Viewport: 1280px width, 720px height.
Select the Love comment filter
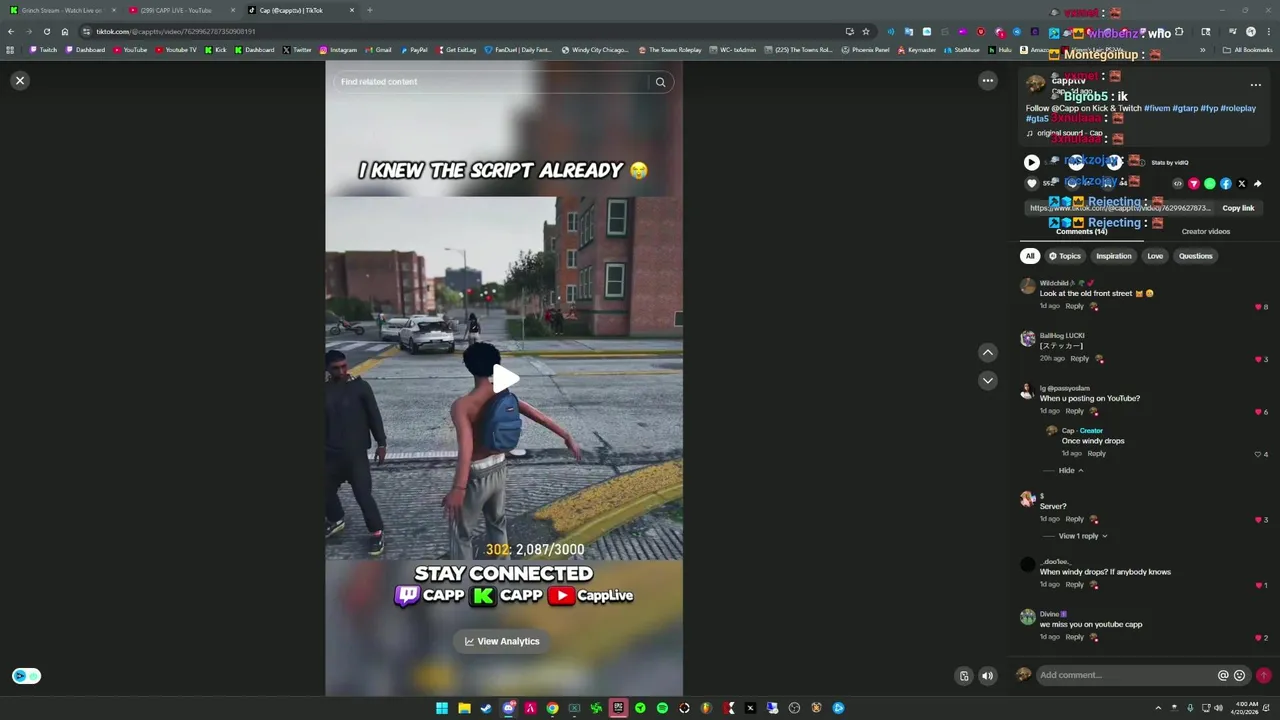tap(1155, 256)
